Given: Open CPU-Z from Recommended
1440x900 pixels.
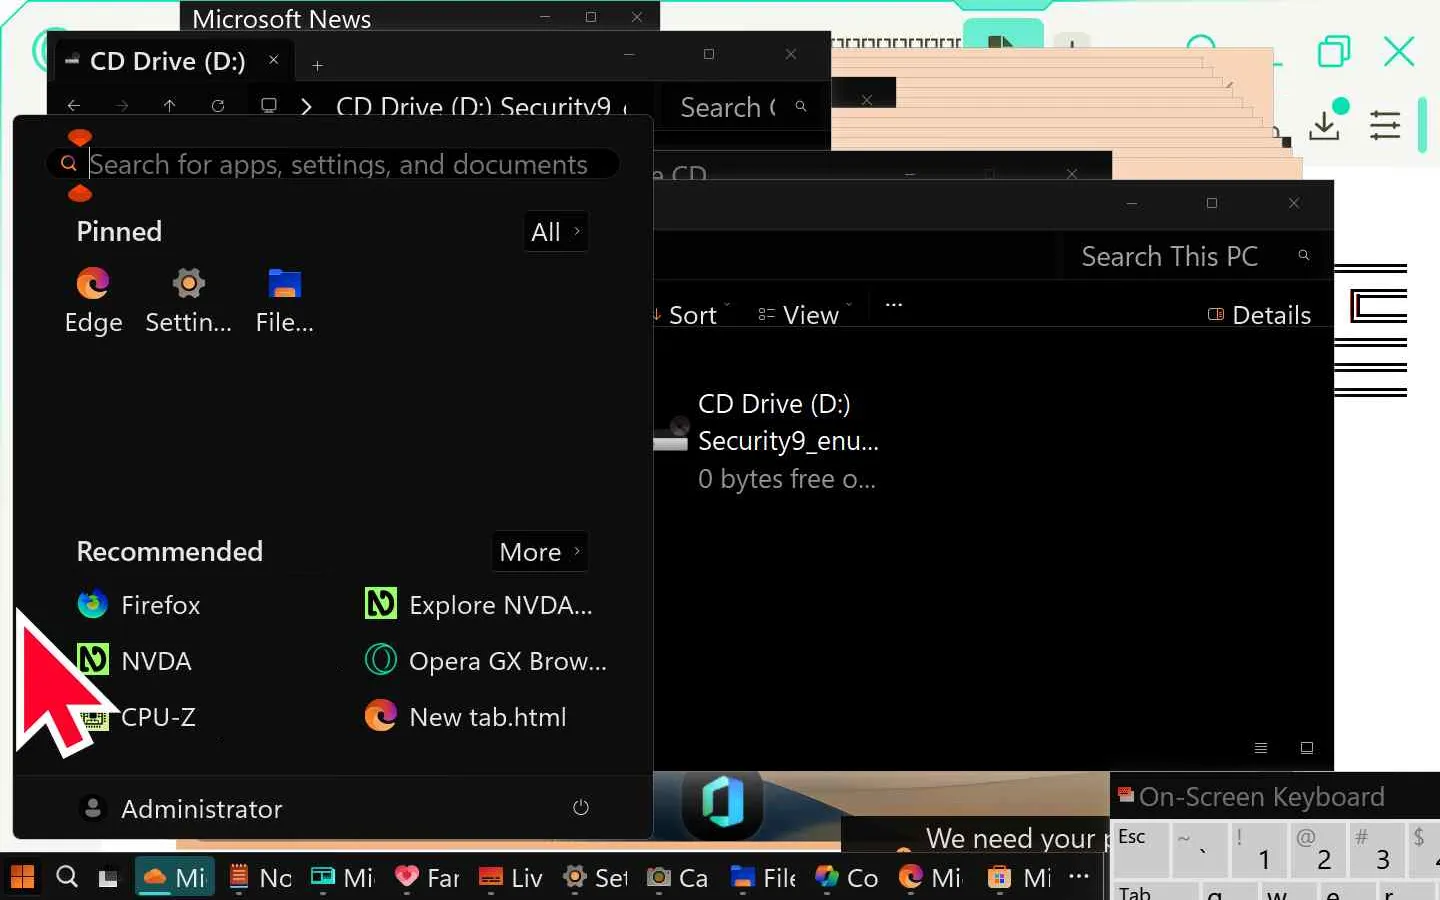Looking at the screenshot, I should click(137, 717).
